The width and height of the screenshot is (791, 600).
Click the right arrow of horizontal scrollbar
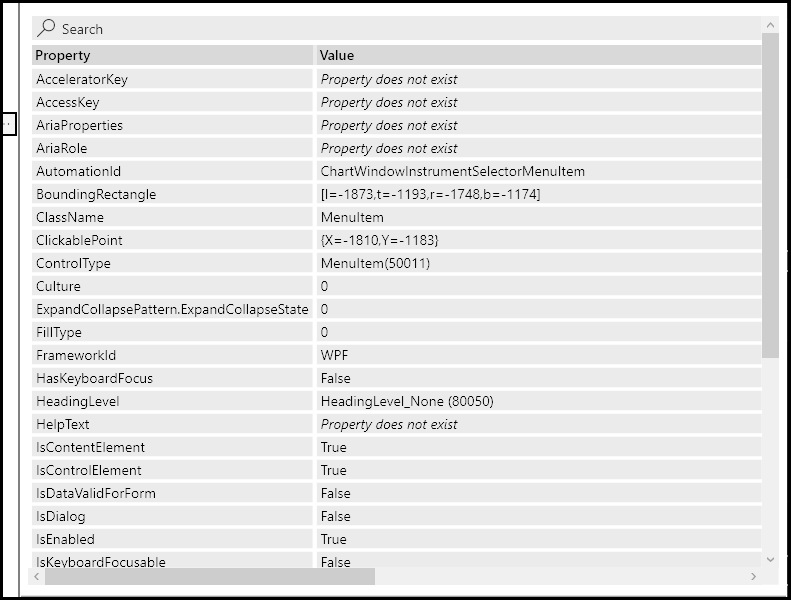[x=754, y=577]
